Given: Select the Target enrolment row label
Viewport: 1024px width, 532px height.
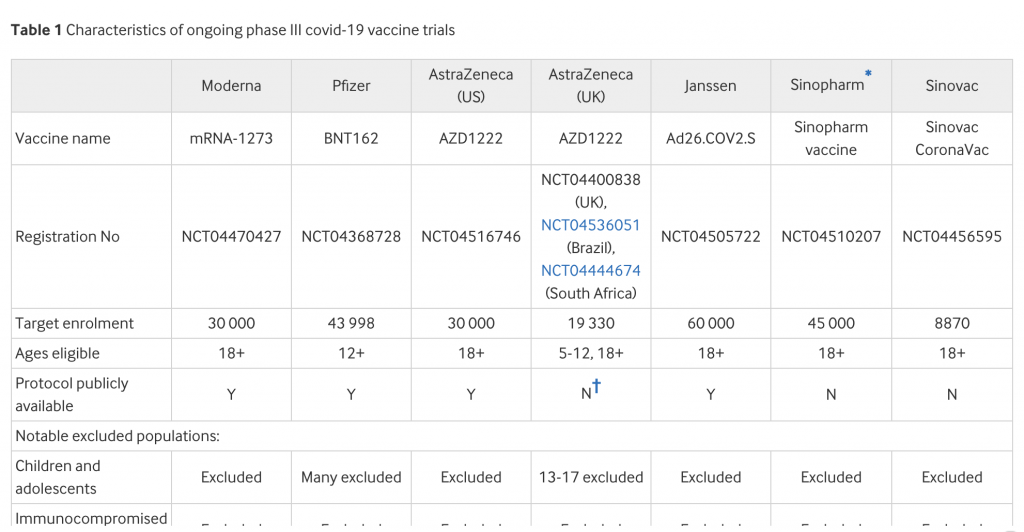Looking at the screenshot, I should pyautogui.click(x=74, y=323).
